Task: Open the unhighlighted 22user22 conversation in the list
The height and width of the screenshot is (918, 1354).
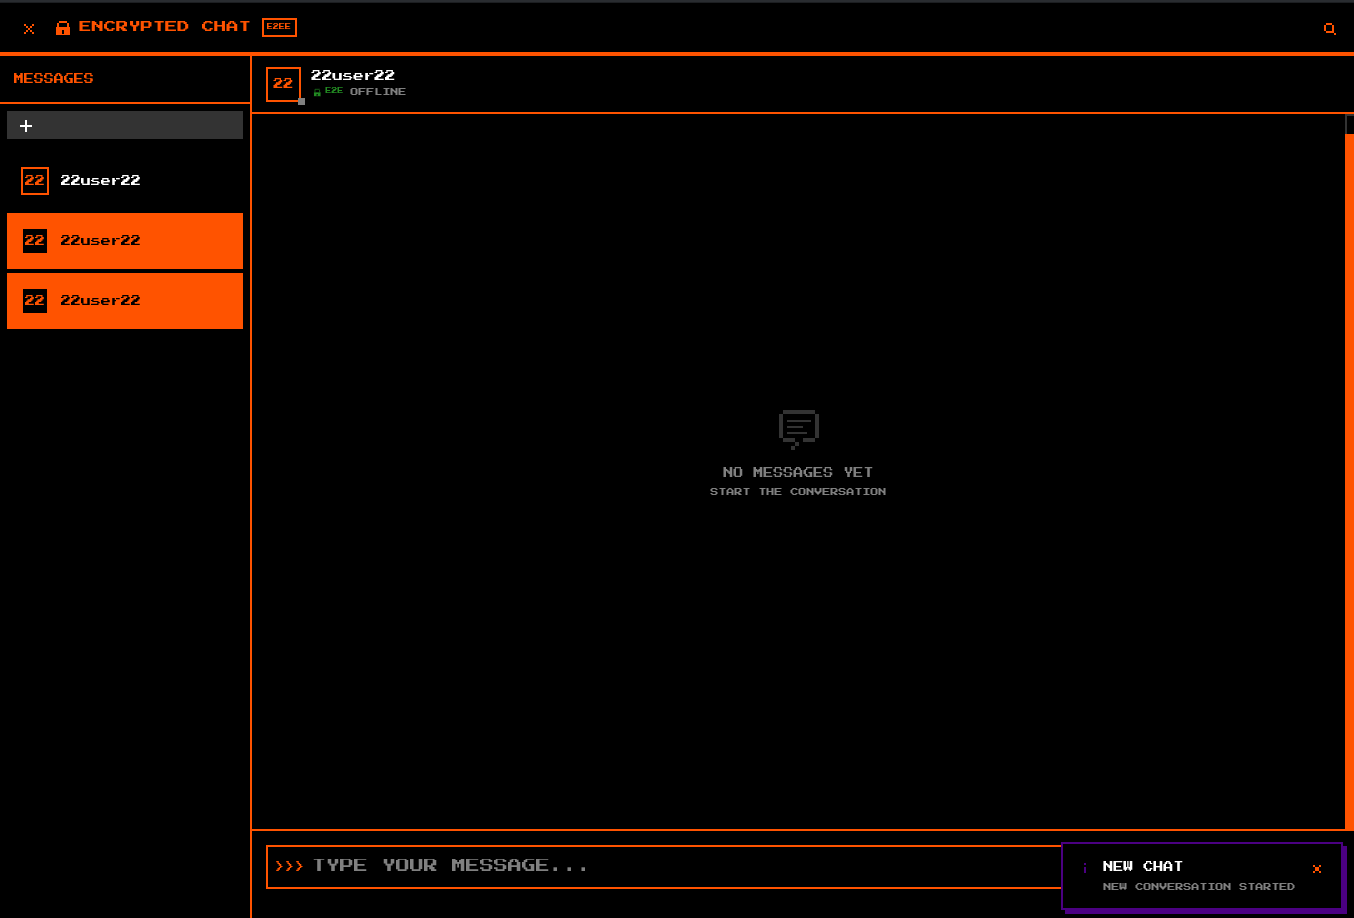Action: click(x=125, y=181)
